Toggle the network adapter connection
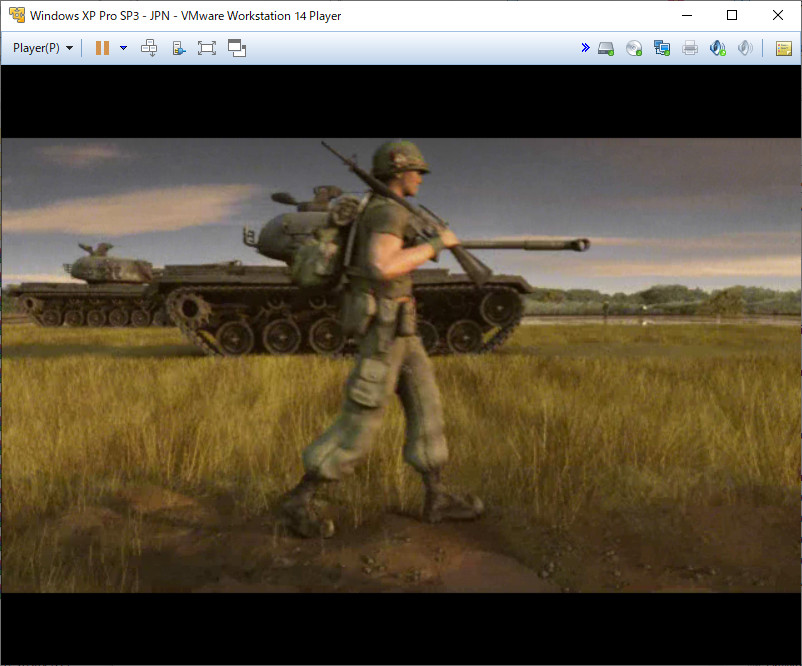 [x=662, y=48]
